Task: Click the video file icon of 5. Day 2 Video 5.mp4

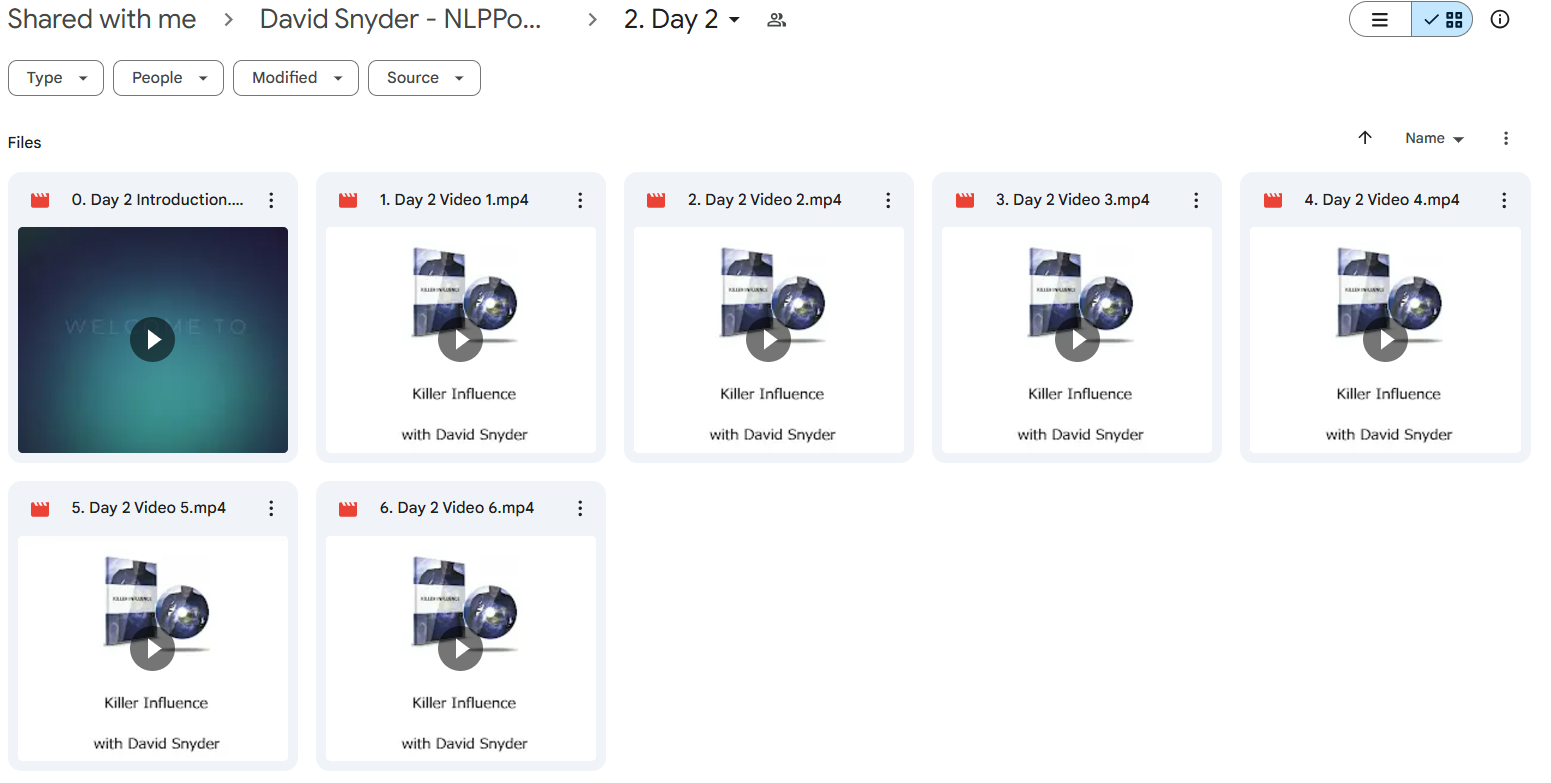Action: [x=40, y=508]
